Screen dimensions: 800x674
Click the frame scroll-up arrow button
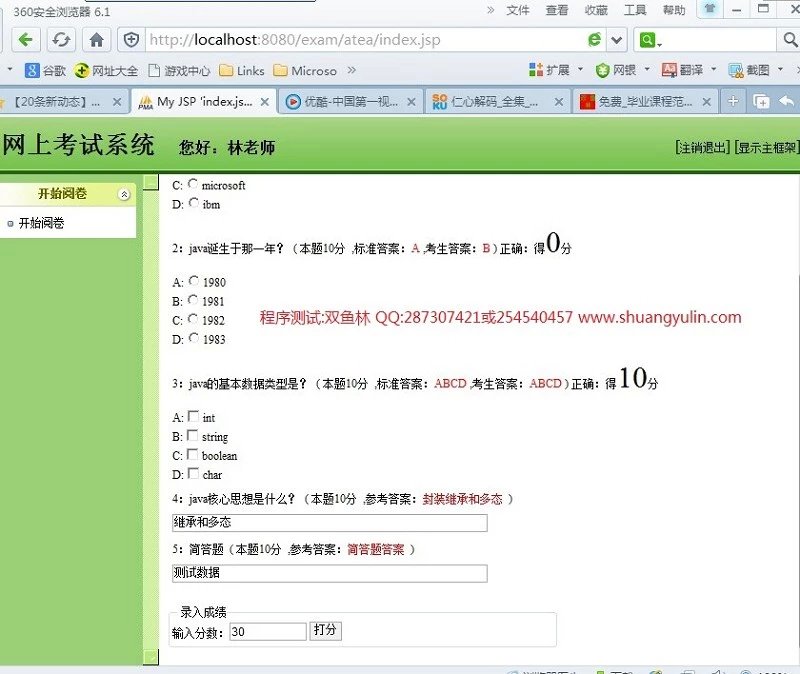(151, 182)
